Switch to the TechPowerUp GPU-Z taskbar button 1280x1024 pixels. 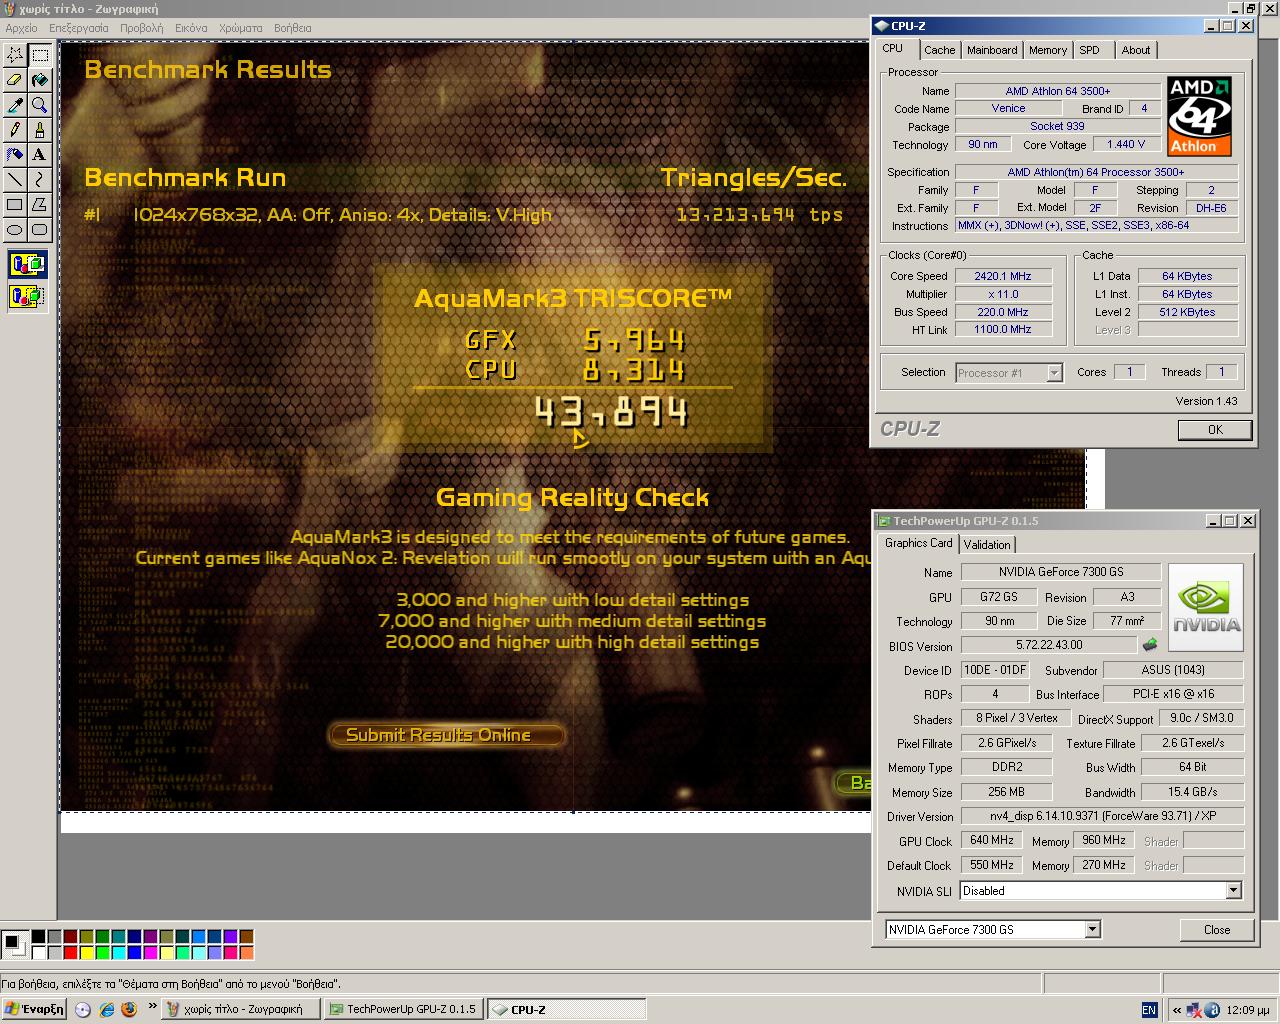pos(404,1009)
